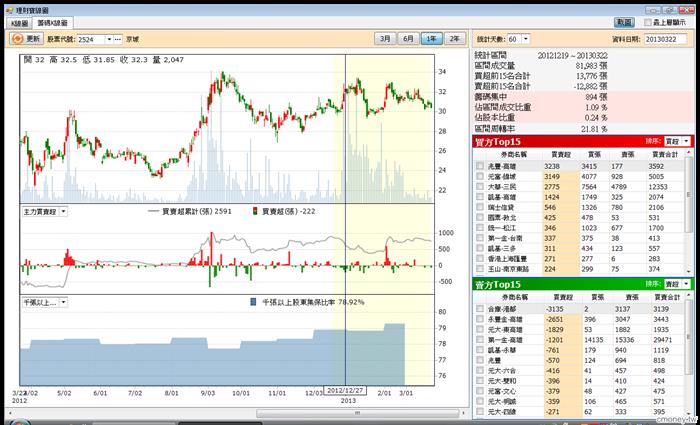Click the app icon in title bar
This screenshot has height=425, width=700.
tap(9, 10)
